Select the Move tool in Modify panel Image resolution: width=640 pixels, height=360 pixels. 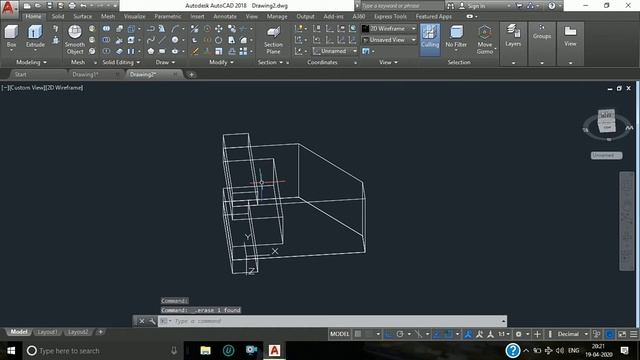pyautogui.click(x=219, y=29)
